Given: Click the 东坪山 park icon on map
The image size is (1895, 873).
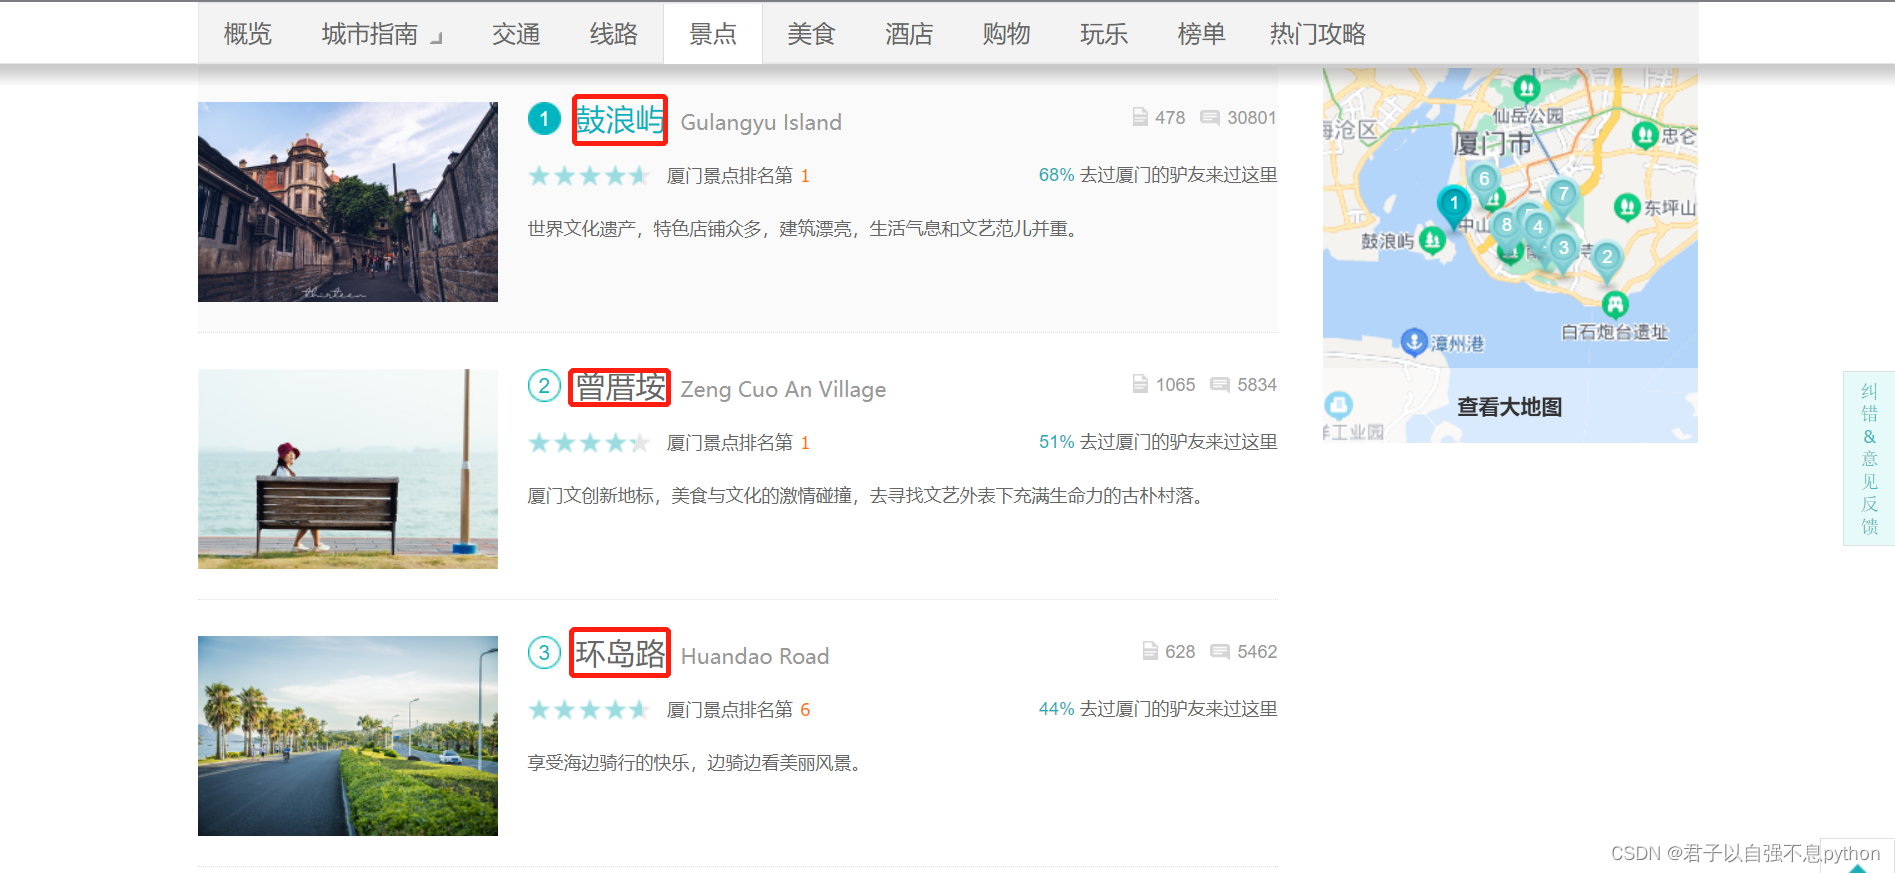Looking at the screenshot, I should (x=1628, y=208).
